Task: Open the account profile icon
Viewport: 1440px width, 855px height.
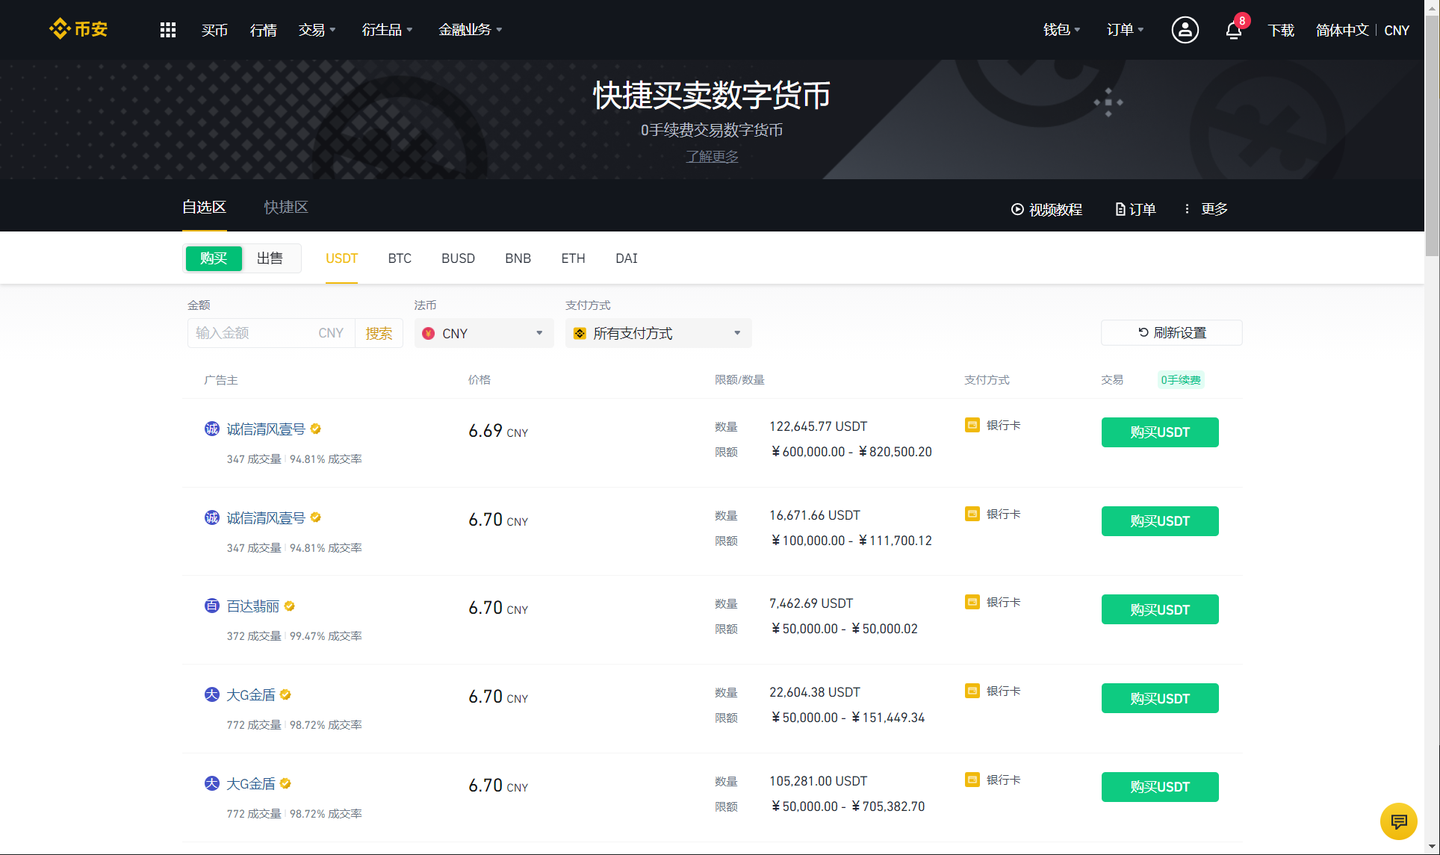Action: 1185,30
